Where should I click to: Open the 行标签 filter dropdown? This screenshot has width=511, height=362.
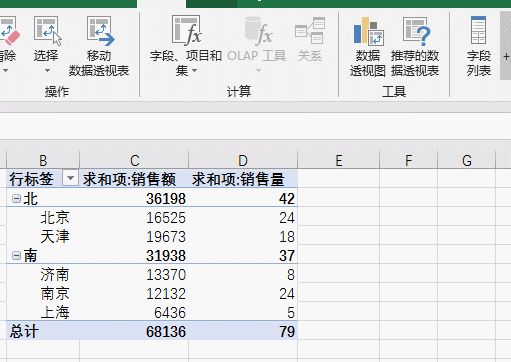70,178
